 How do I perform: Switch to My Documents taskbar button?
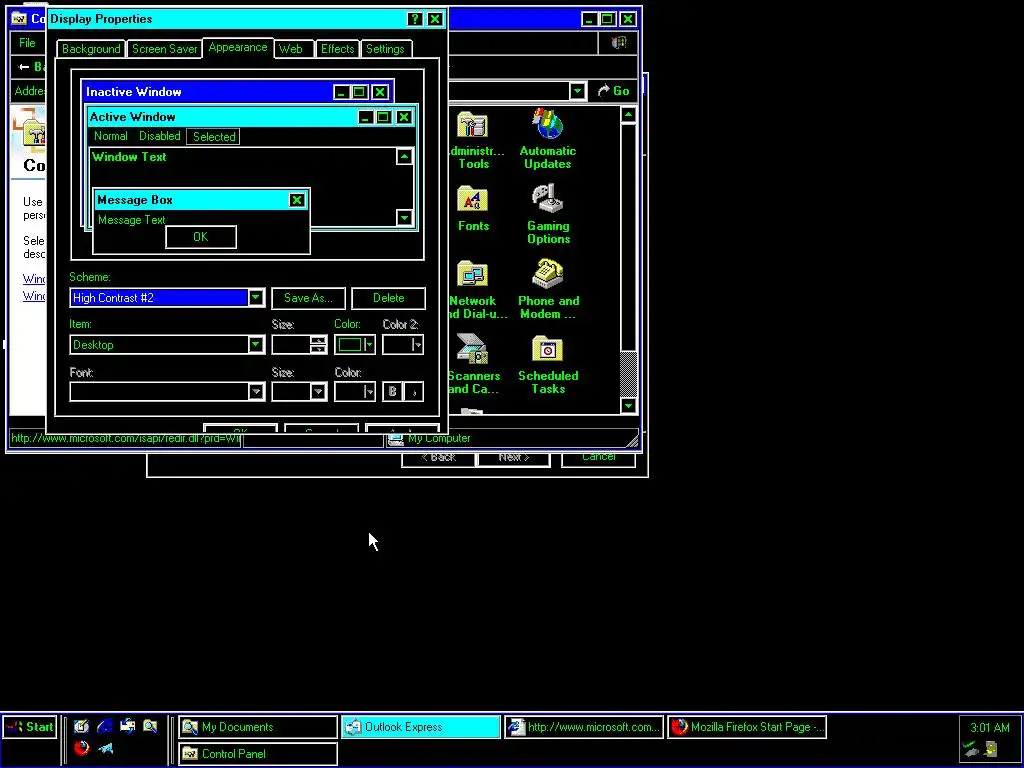258,727
